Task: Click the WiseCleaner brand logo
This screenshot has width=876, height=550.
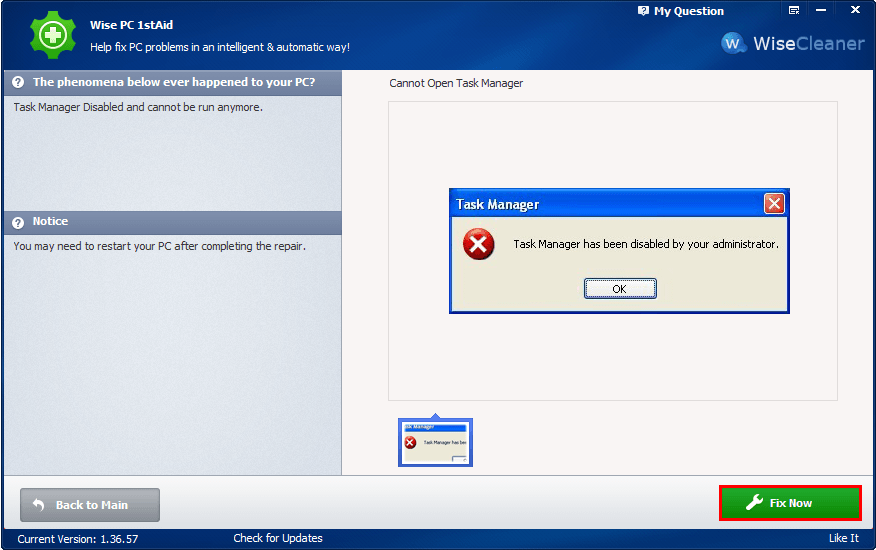Action: (x=791, y=44)
